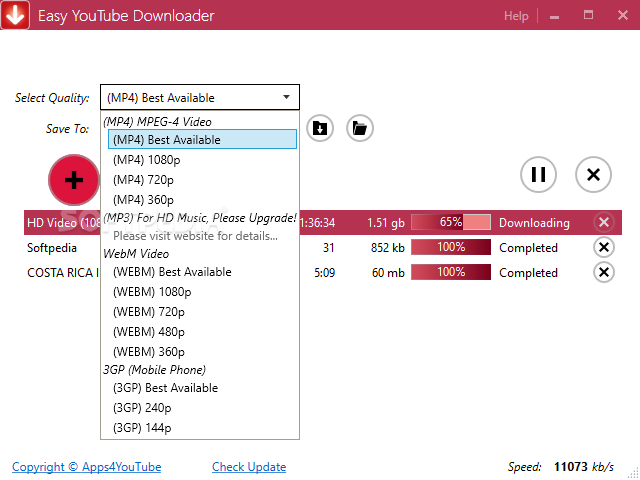Select (MP4) Best Available option
The image size is (640, 480).
(202, 139)
